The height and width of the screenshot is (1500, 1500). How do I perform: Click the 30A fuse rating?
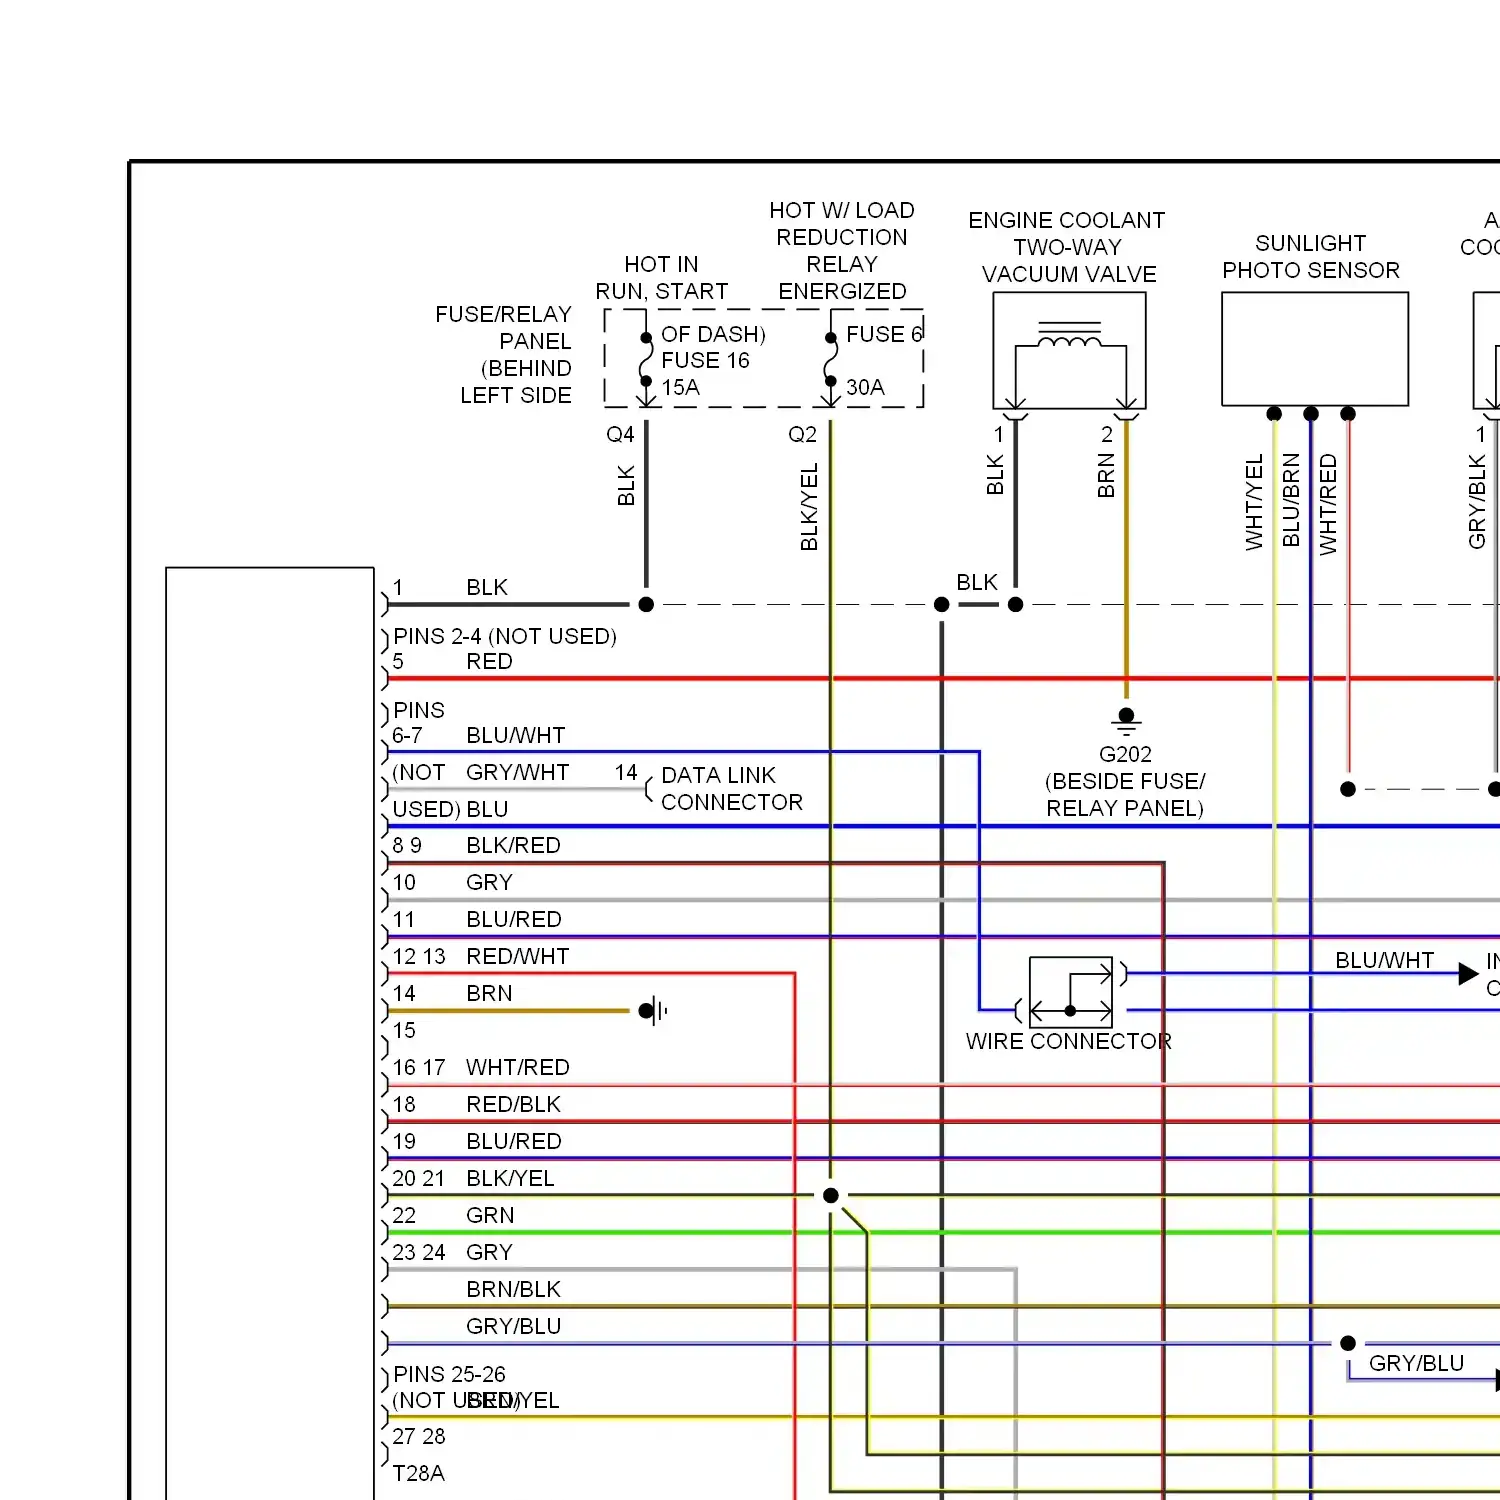click(865, 387)
